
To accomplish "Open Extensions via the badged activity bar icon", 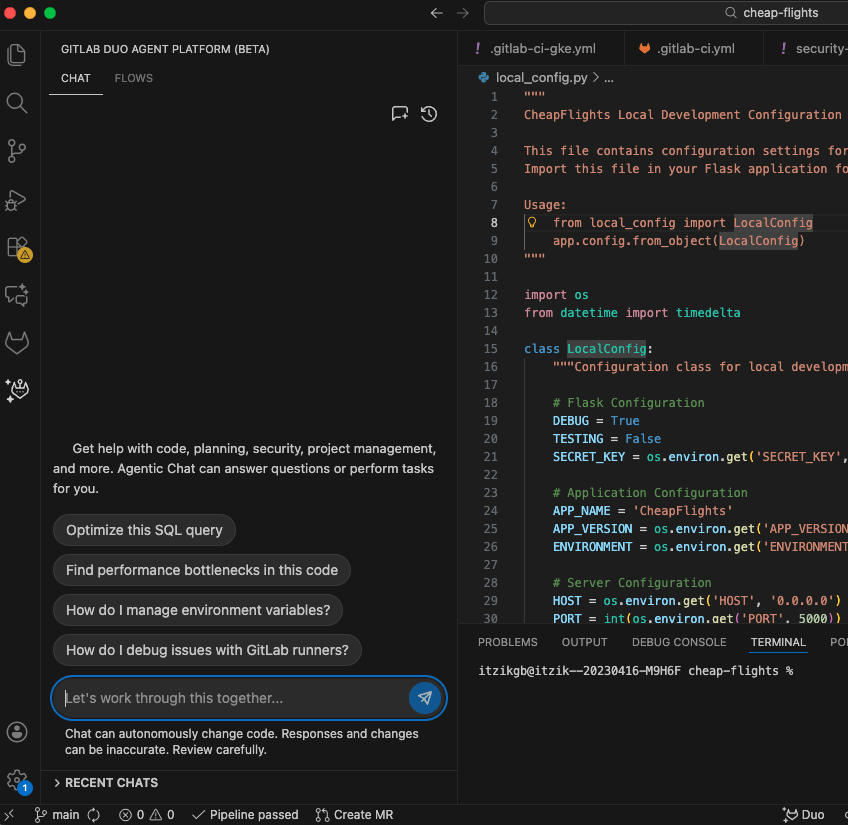I will coord(16,249).
